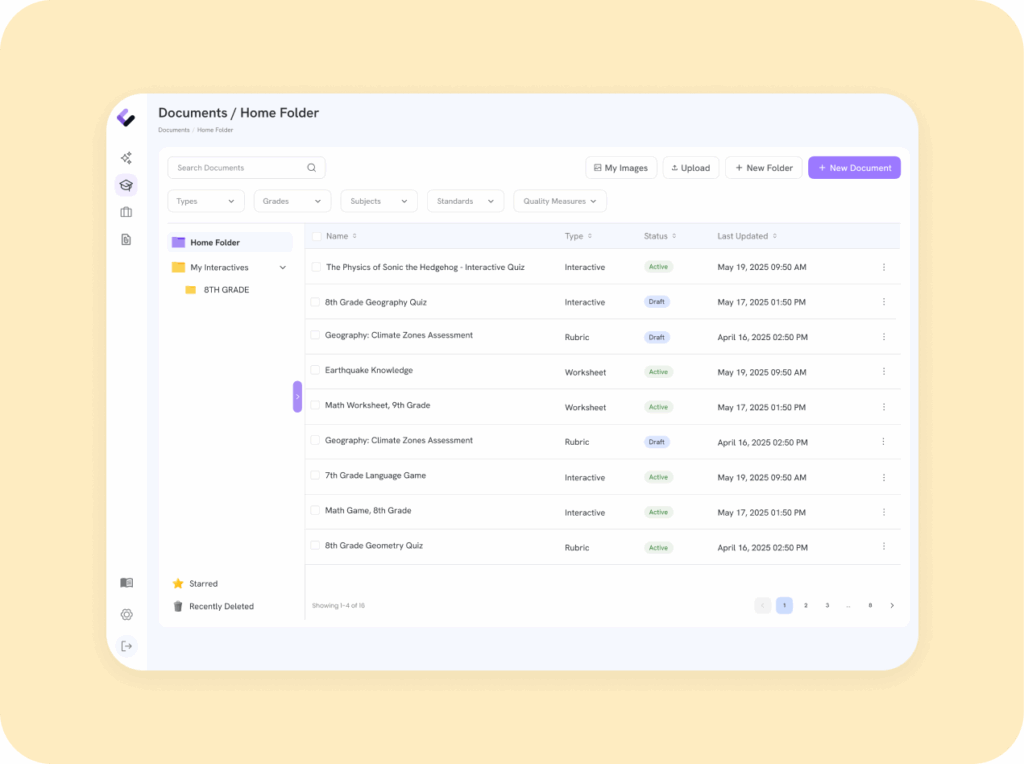Select the 8TH GRADE folder in tree
Image resolution: width=1024 pixels, height=764 pixels.
coord(226,290)
